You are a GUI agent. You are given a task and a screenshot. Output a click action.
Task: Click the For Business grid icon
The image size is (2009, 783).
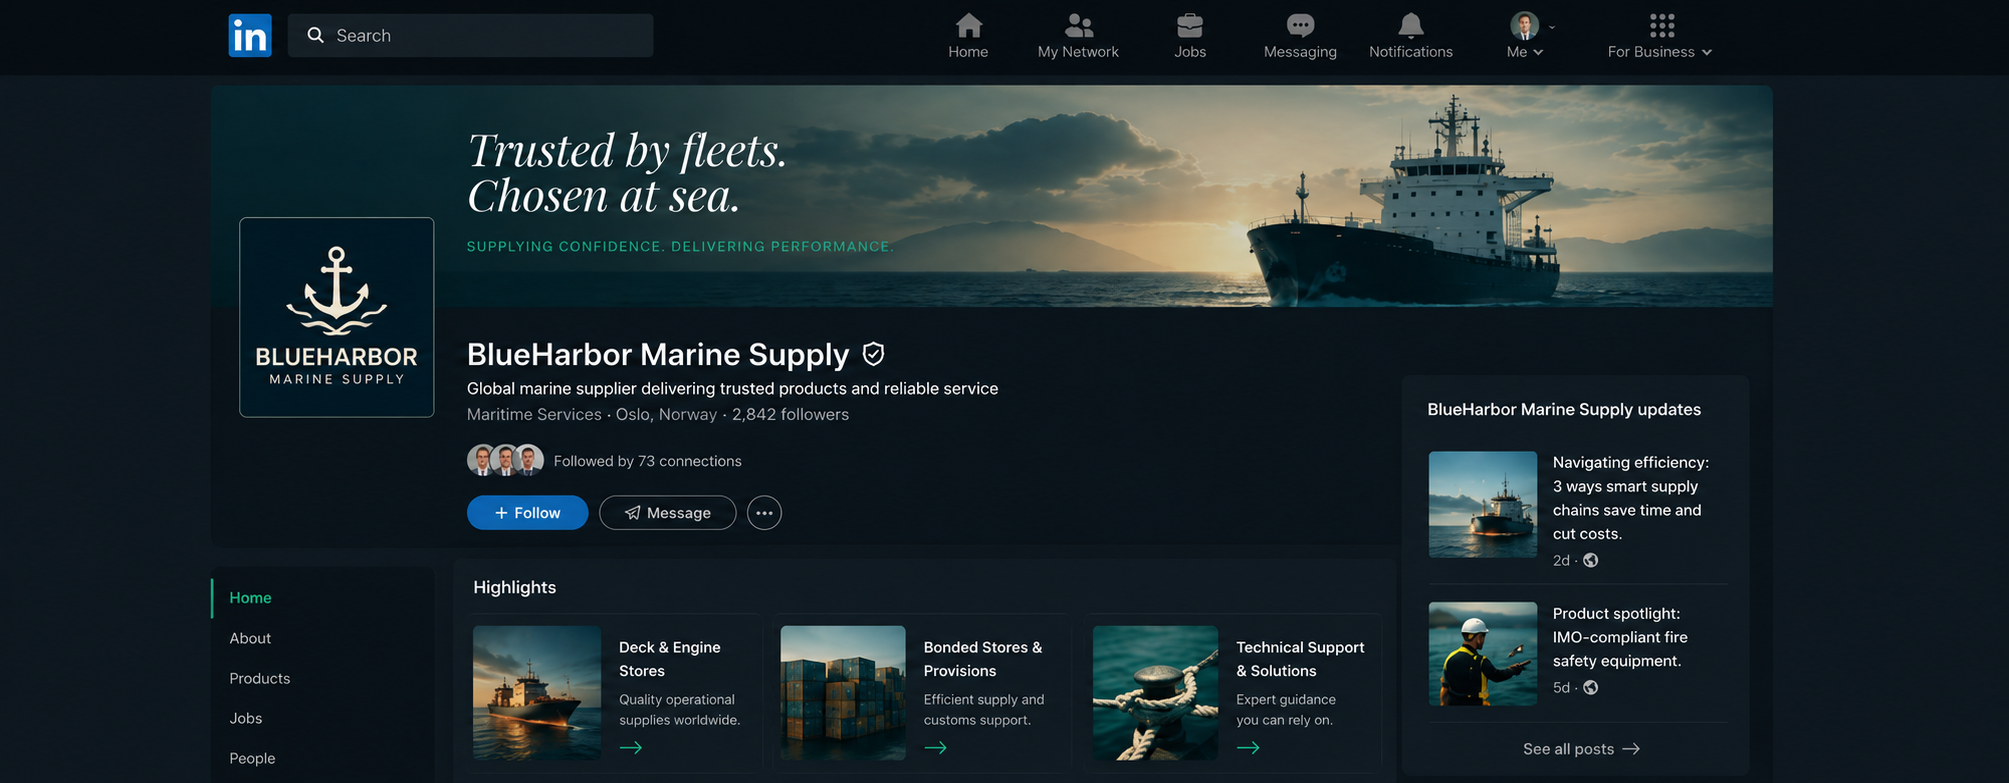click(x=1662, y=25)
